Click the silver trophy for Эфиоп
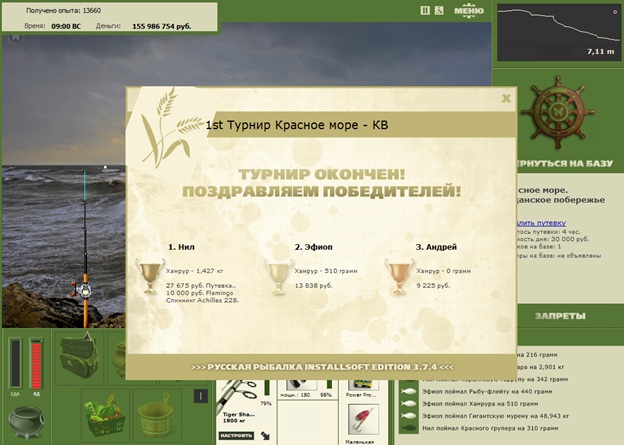 point(279,275)
